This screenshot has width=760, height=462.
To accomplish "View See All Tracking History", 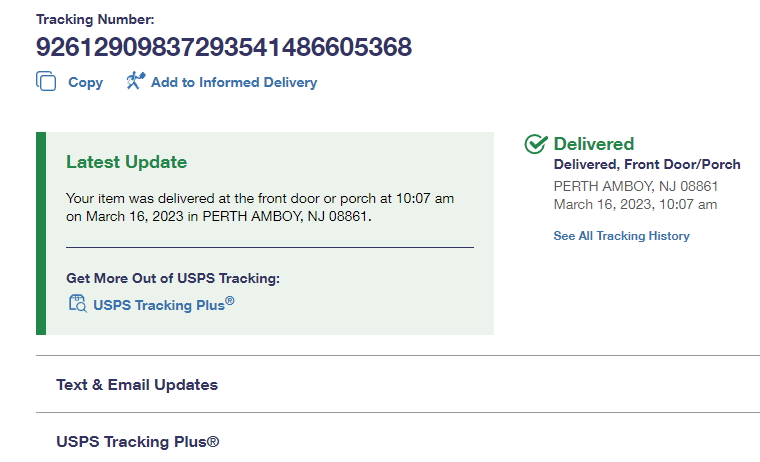I will [621, 236].
